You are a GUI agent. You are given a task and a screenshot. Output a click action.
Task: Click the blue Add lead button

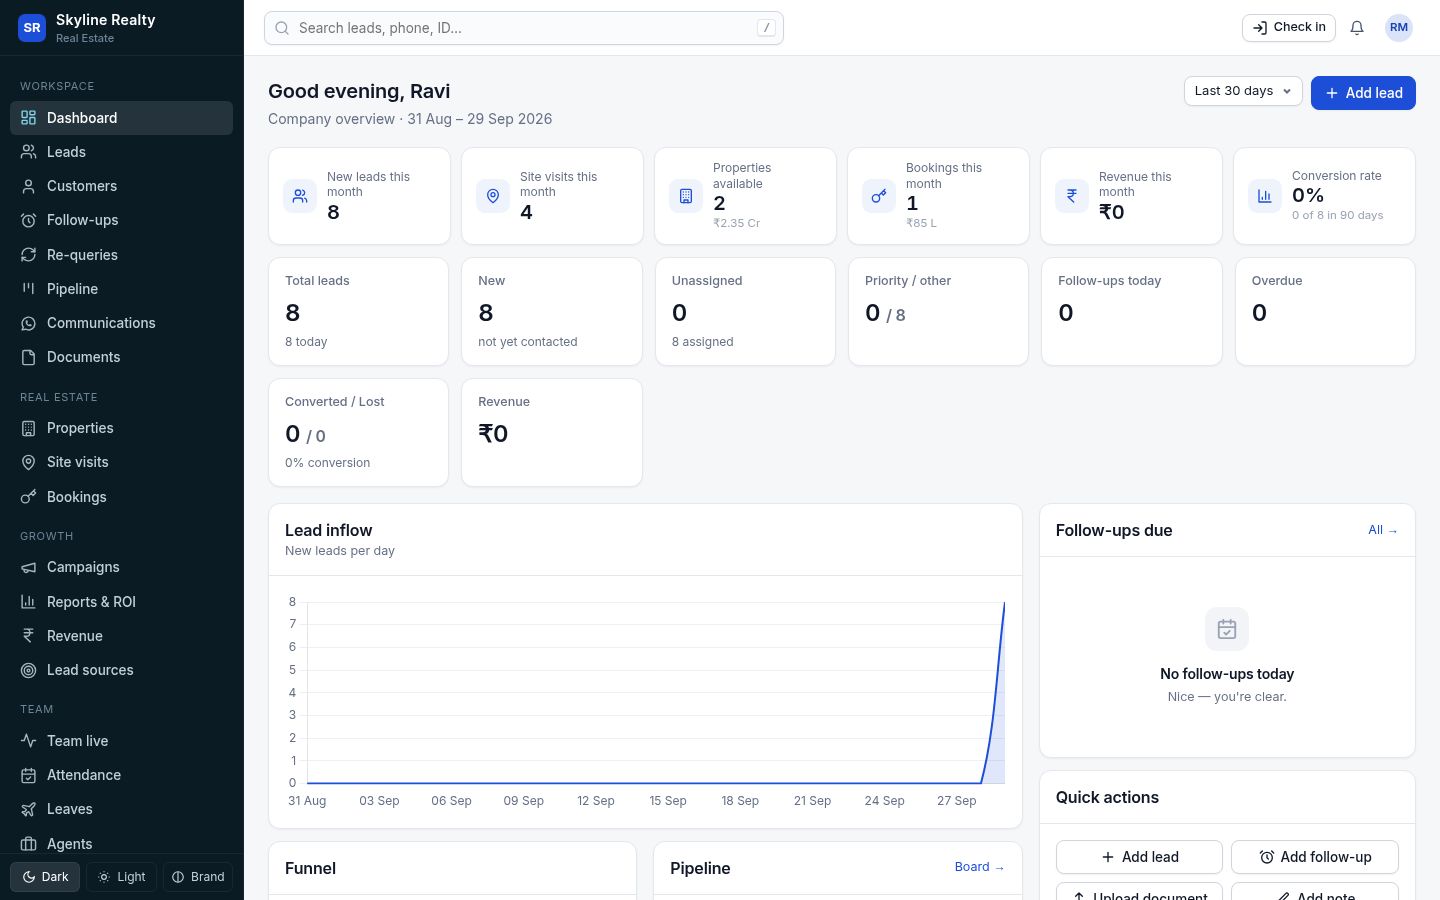(x=1363, y=93)
